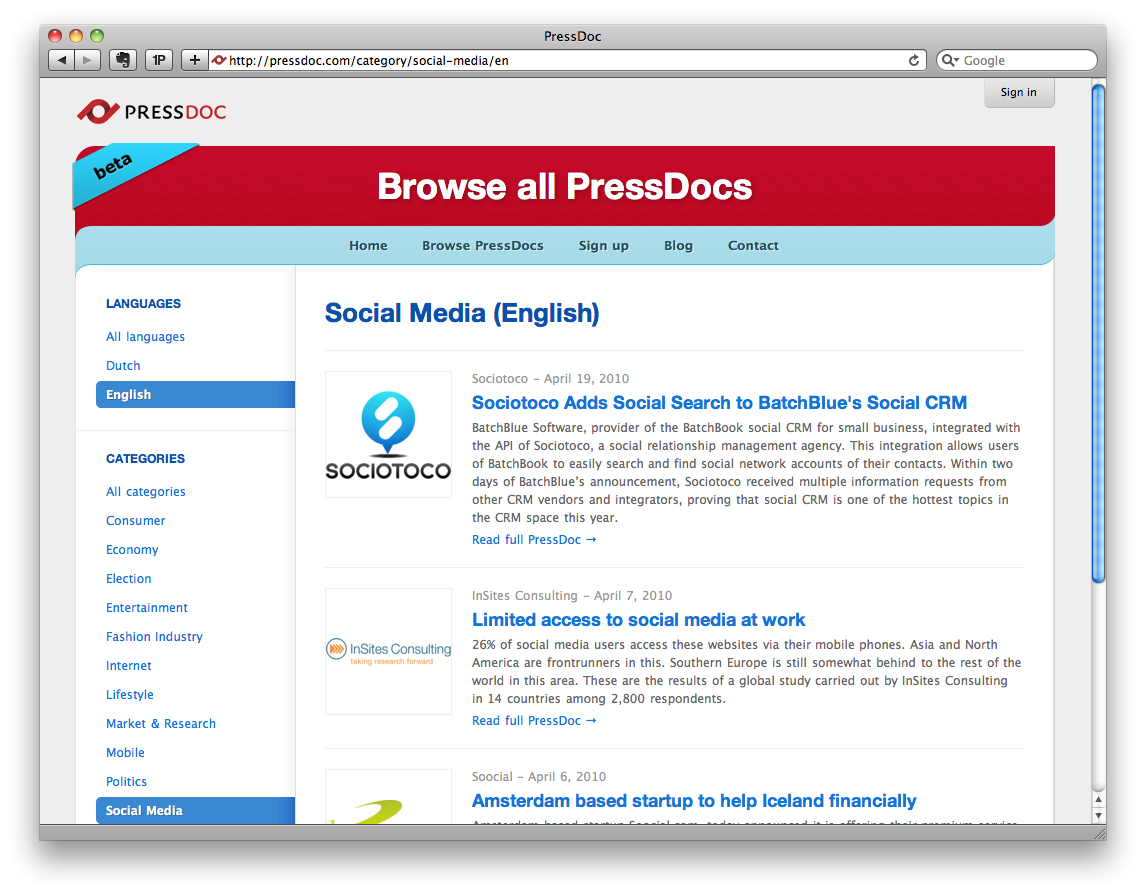1146x895 pixels.
Task: Click the PressDoc logo
Action: (152, 112)
